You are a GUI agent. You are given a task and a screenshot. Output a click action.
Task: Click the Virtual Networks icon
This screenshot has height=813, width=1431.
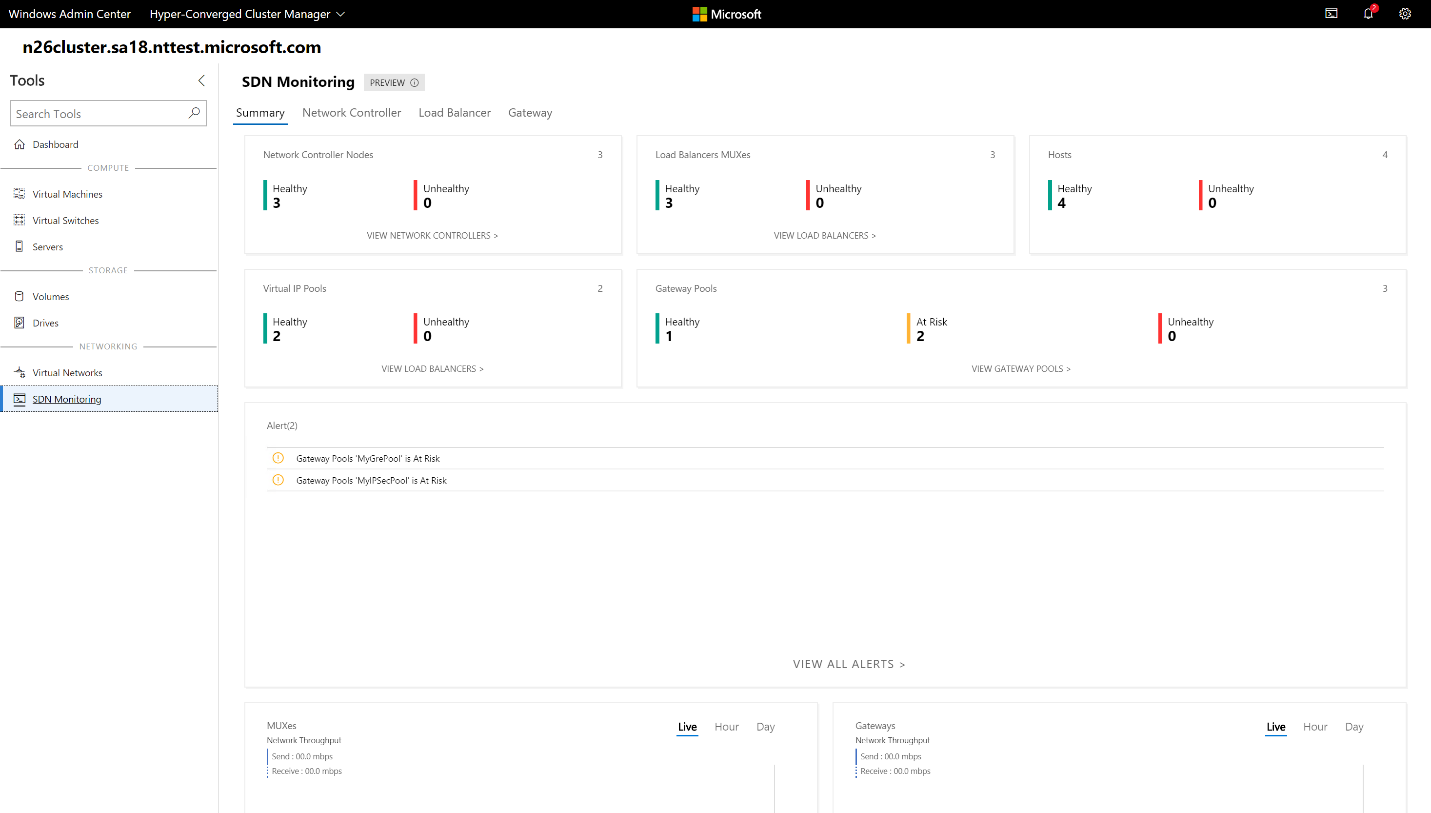(20, 373)
